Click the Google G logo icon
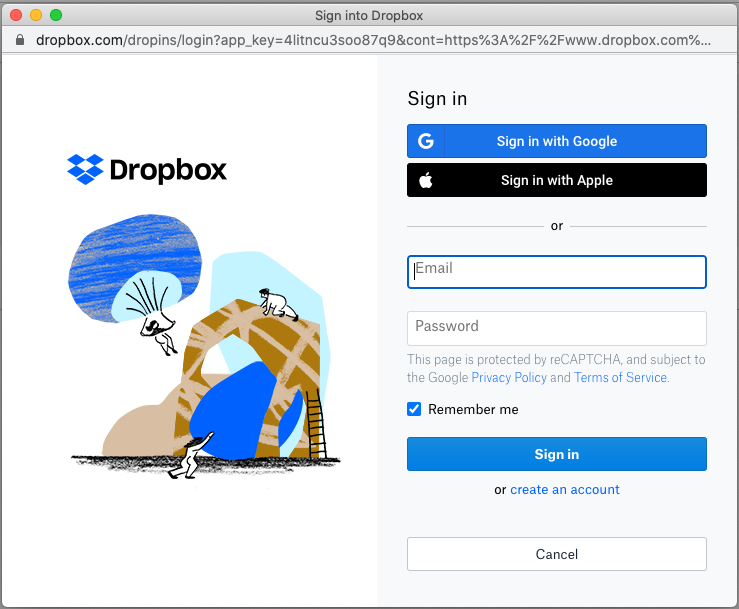 [x=426, y=141]
